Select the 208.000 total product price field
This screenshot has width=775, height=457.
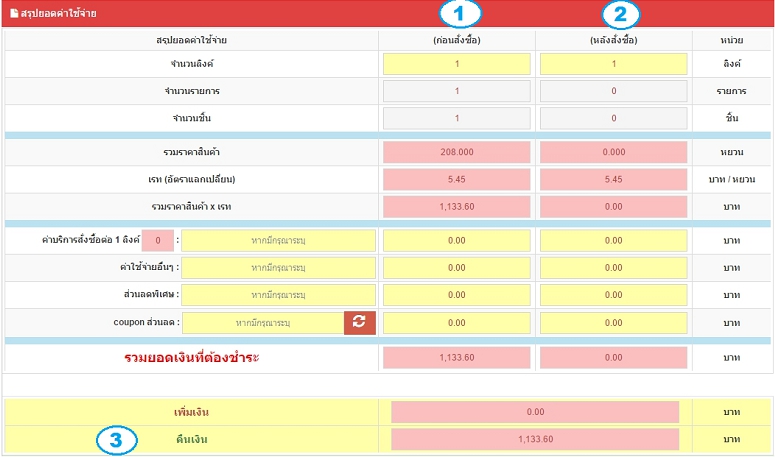pos(457,152)
